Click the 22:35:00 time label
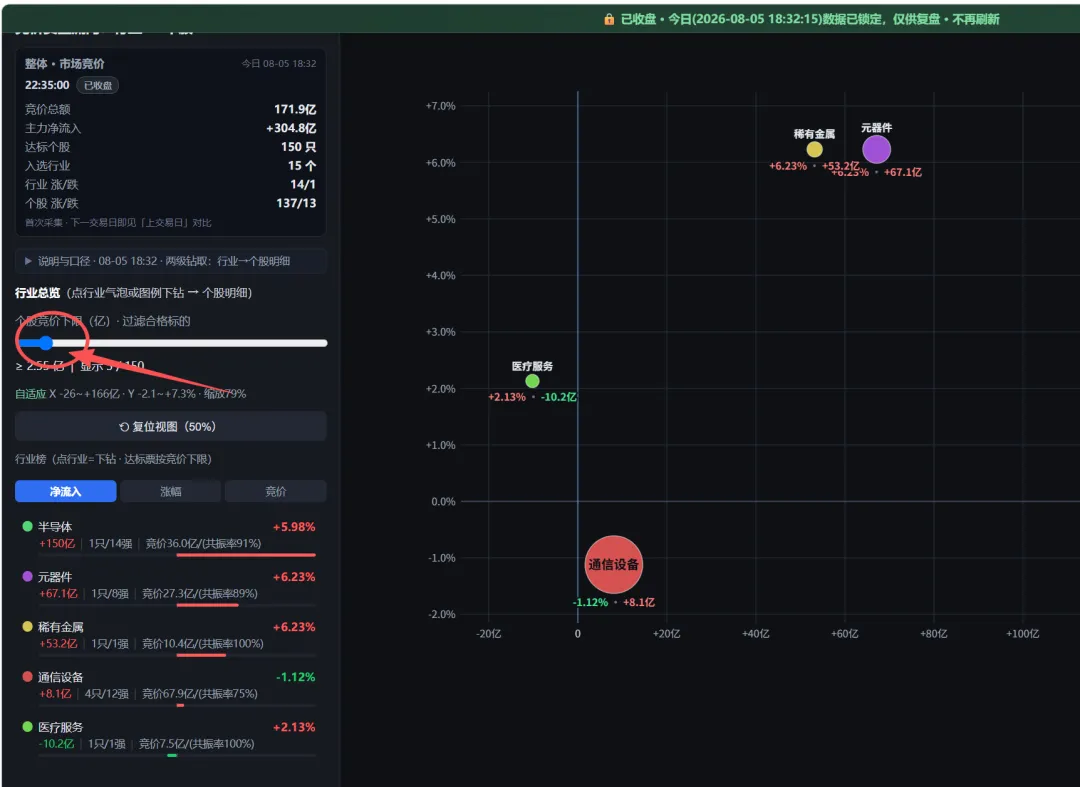The height and width of the screenshot is (787, 1080). (47, 85)
